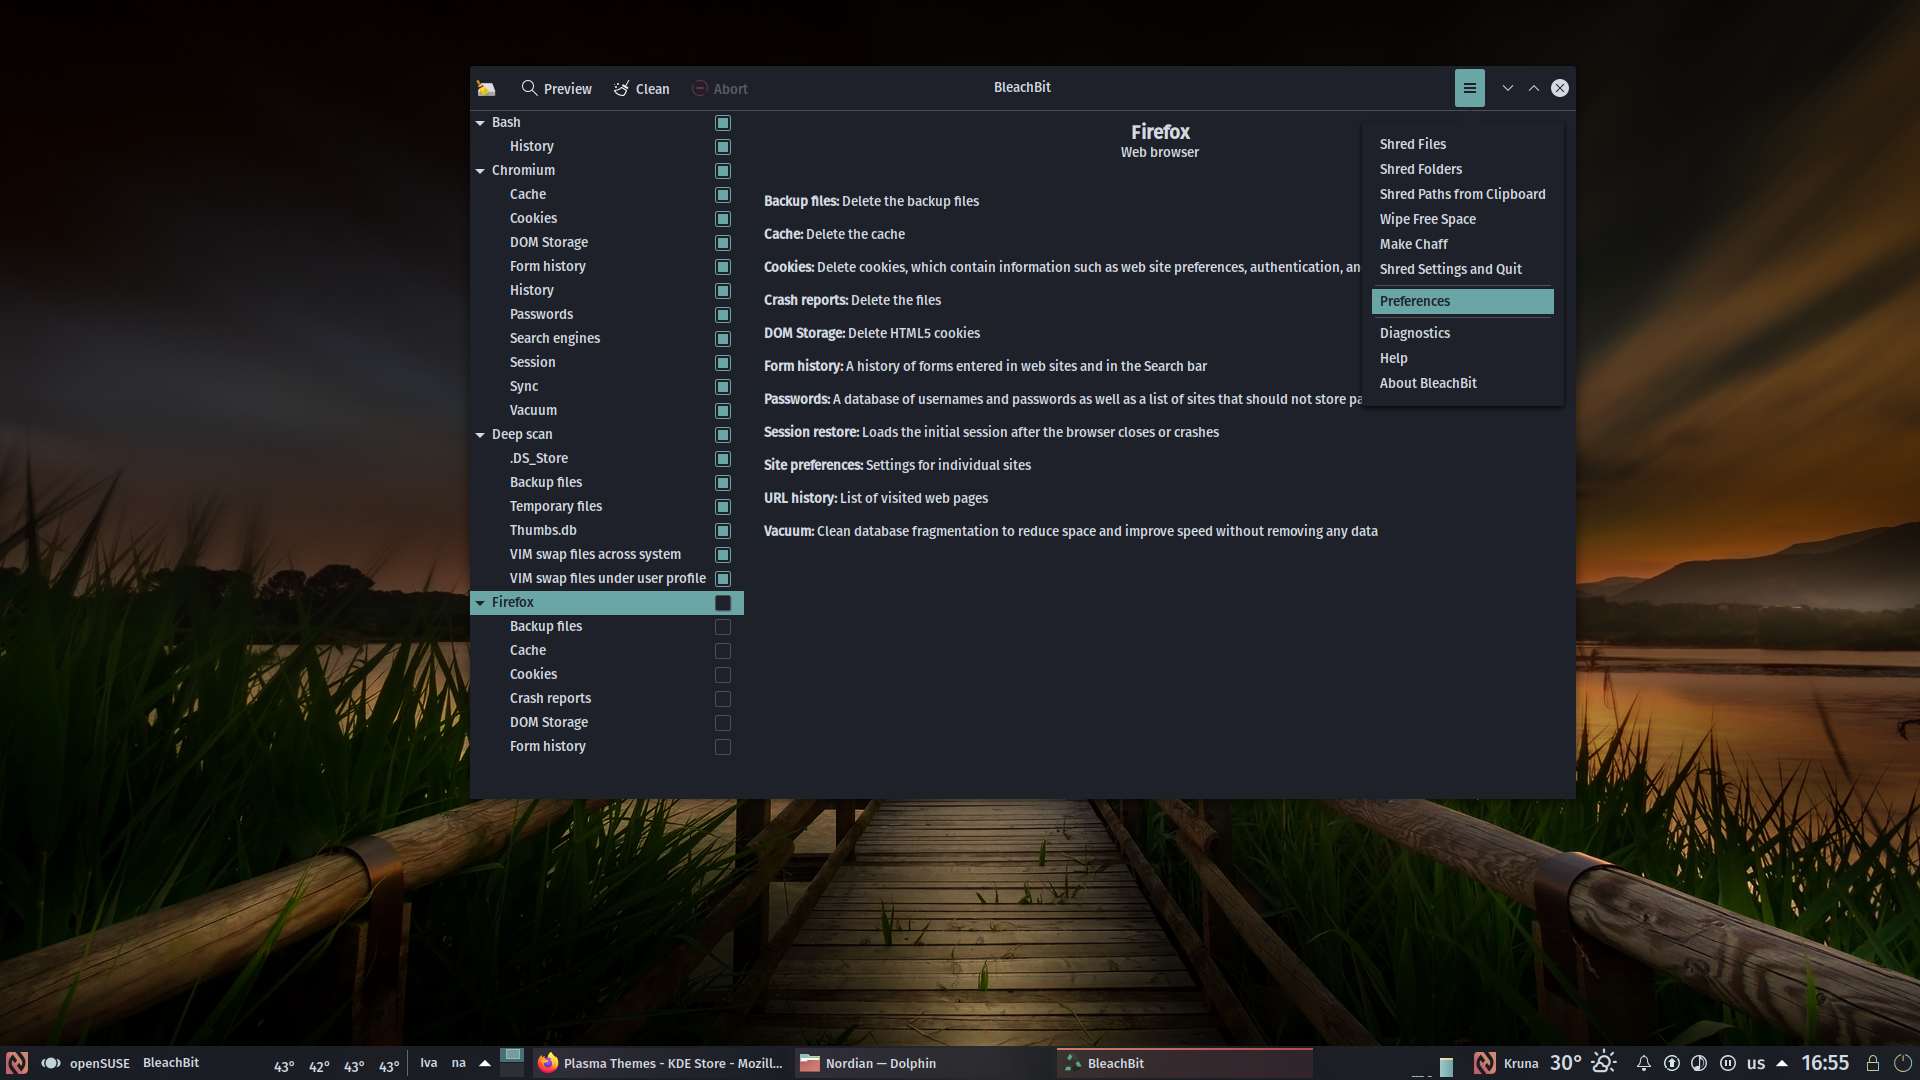Check the Firefox Form history checkbox
Viewport: 1920px width, 1080px height.
coord(723,747)
